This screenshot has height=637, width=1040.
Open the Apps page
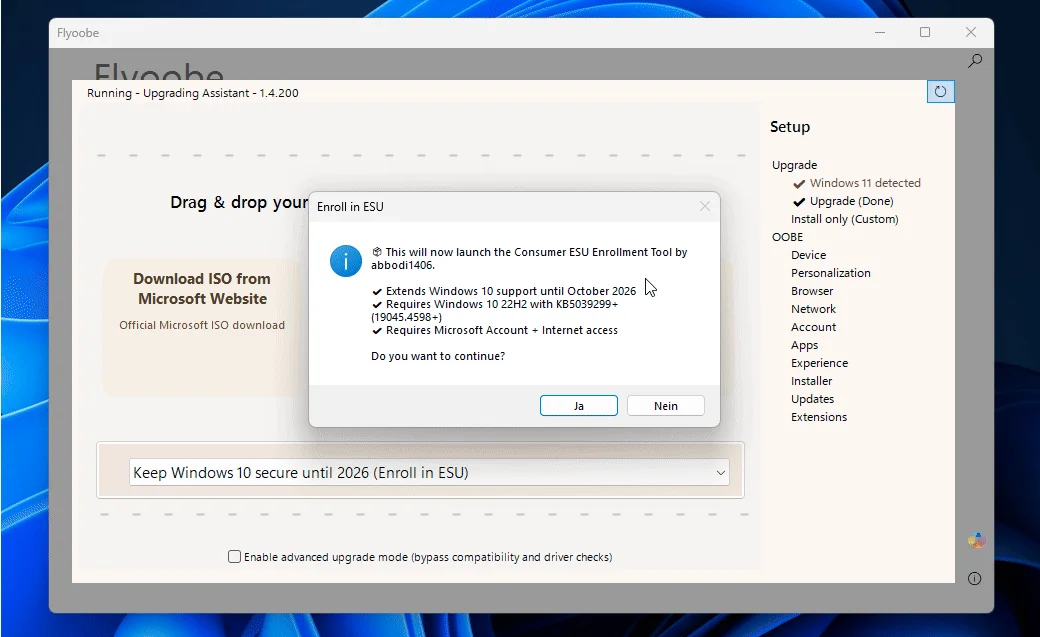pos(804,345)
